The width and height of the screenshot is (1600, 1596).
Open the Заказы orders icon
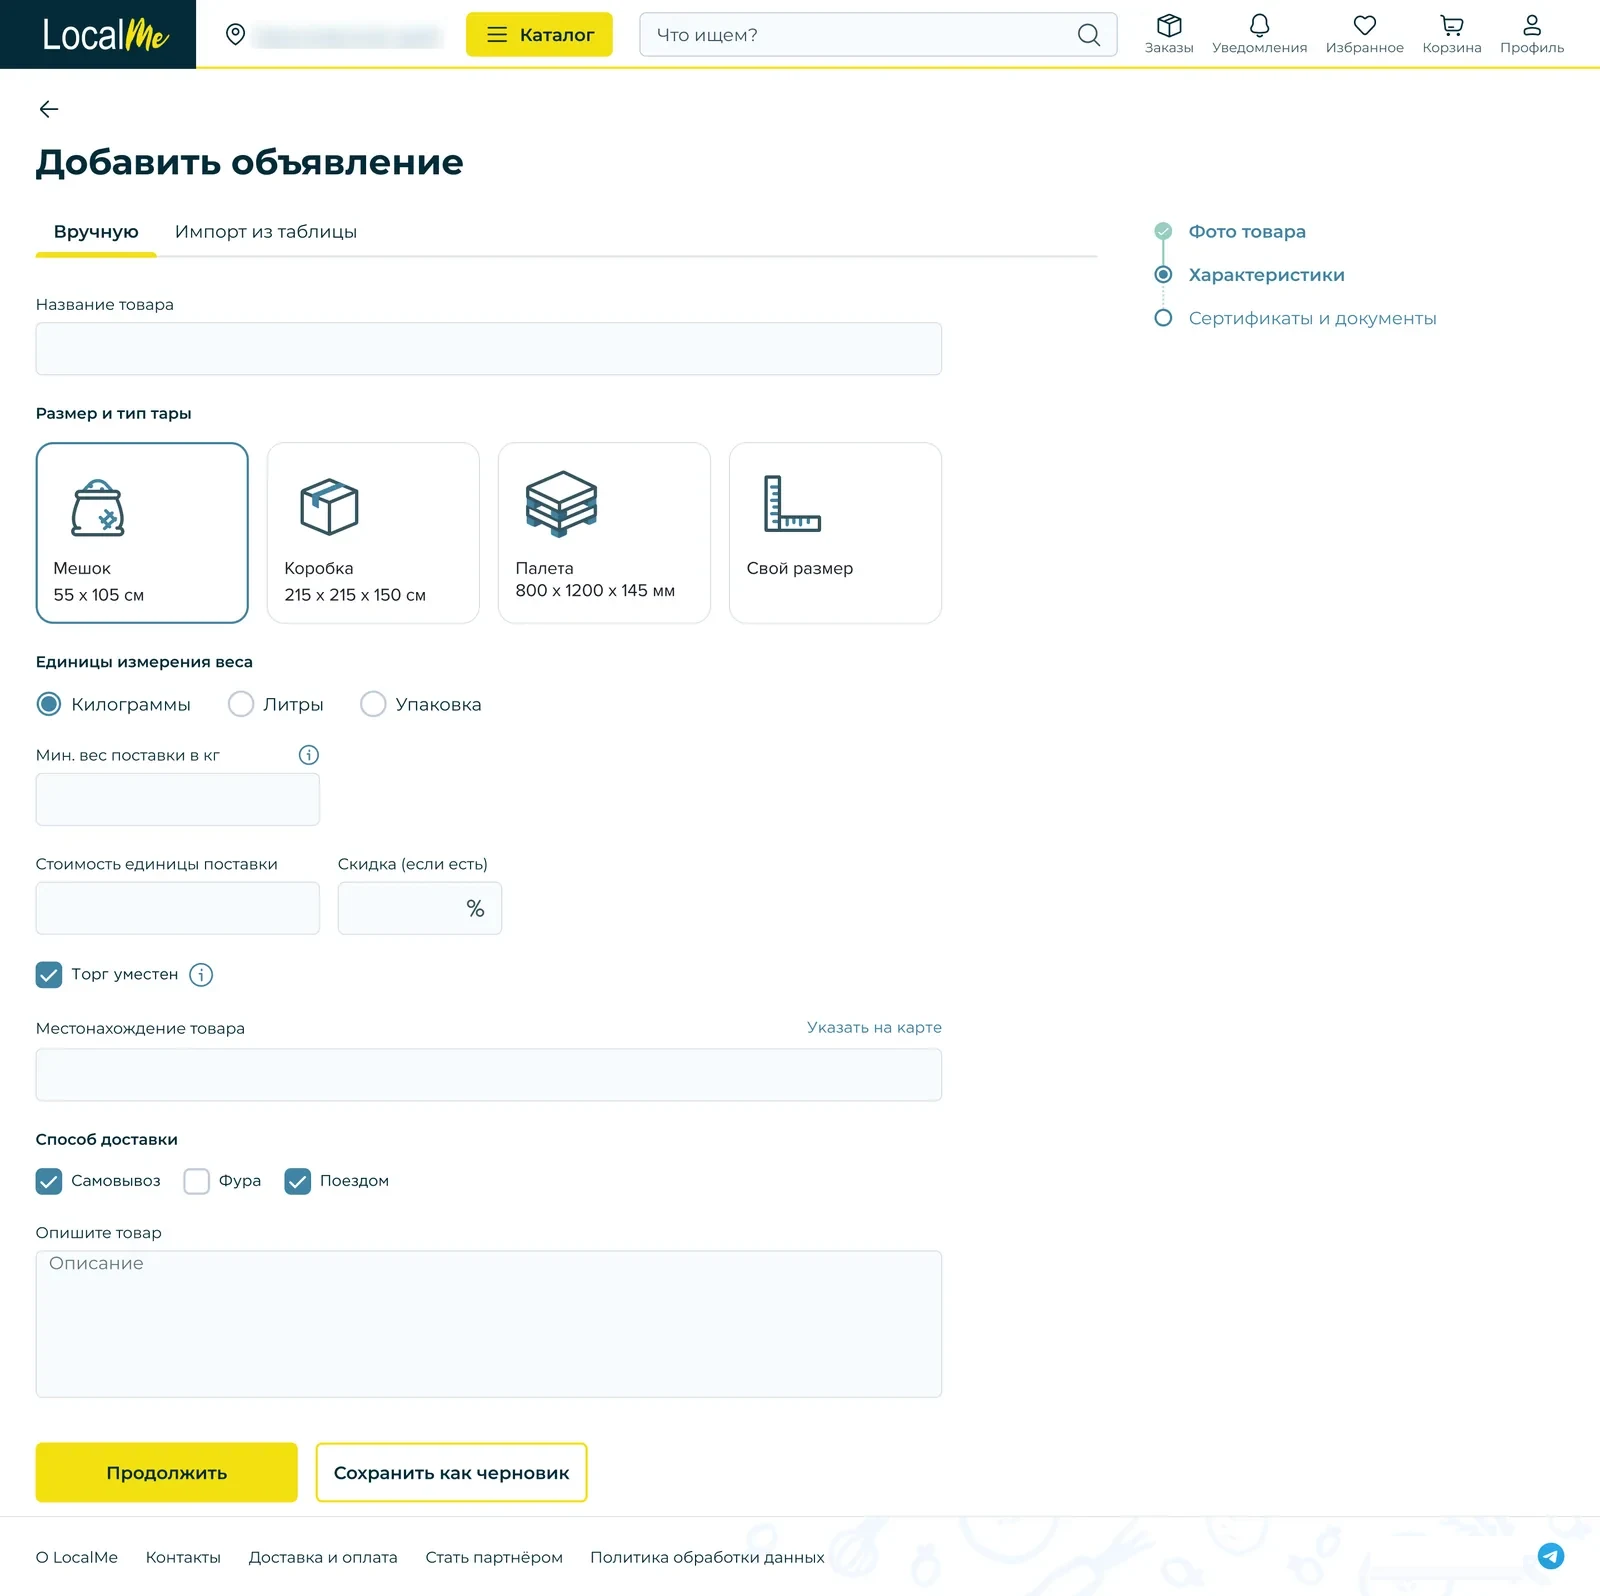(x=1169, y=34)
